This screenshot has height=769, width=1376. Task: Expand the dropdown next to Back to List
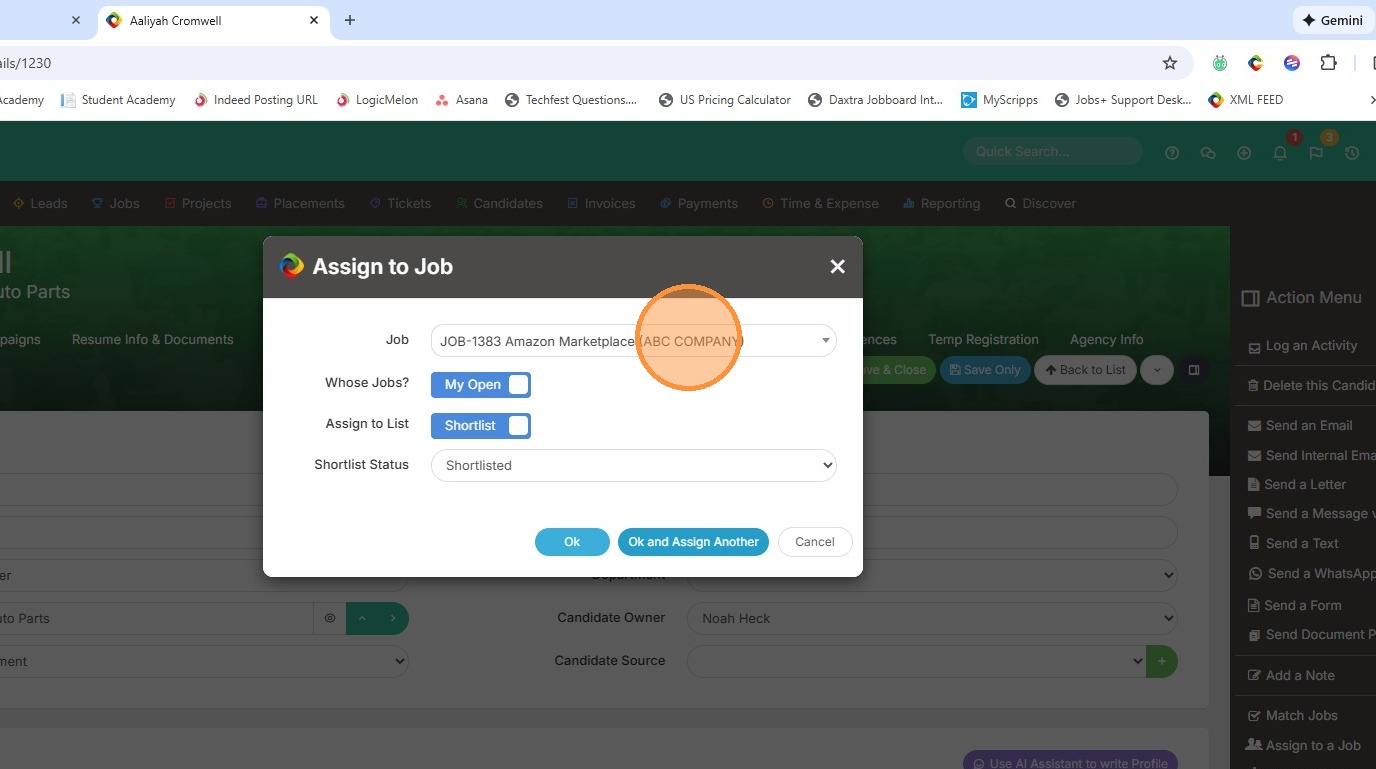point(1157,370)
